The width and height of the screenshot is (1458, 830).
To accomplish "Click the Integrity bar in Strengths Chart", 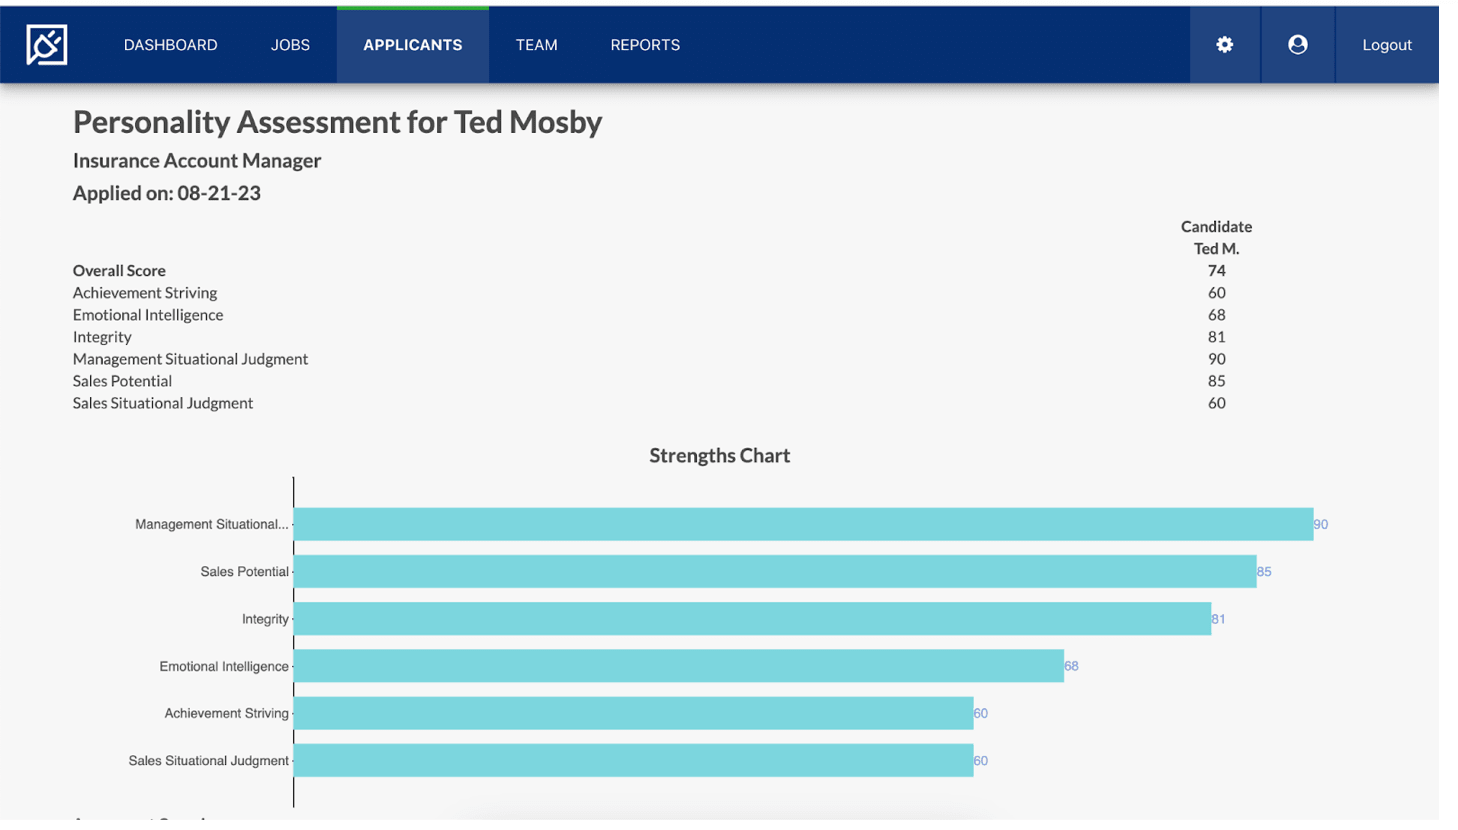I will pos(751,618).
